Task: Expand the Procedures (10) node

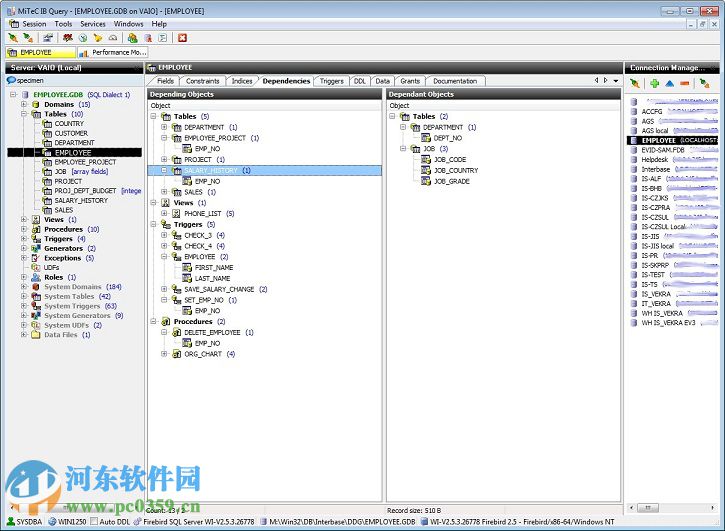Action: click(24, 229)
